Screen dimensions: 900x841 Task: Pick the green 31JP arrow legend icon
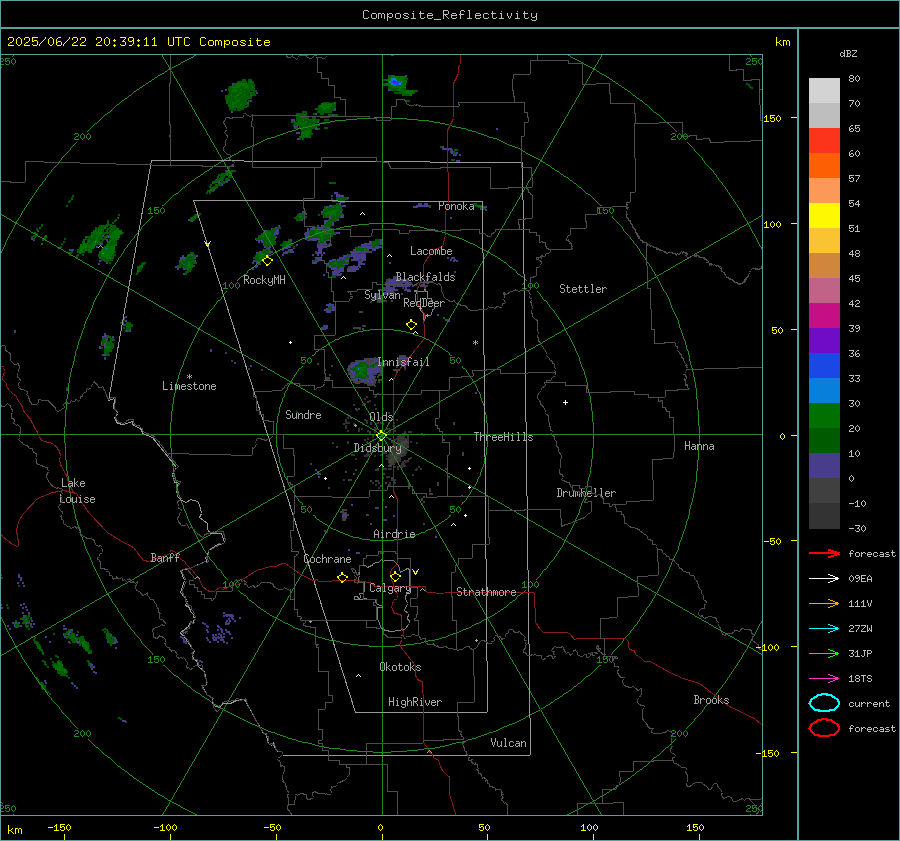coord(824,653)
